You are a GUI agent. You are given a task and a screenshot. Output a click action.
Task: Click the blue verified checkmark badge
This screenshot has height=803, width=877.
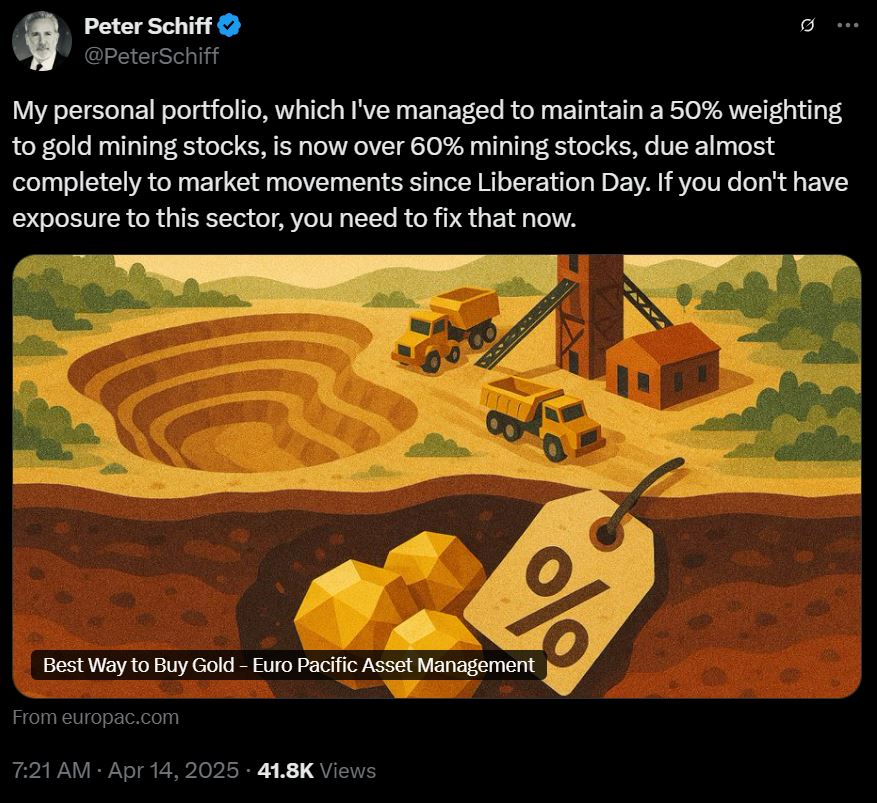pos(229,26)
